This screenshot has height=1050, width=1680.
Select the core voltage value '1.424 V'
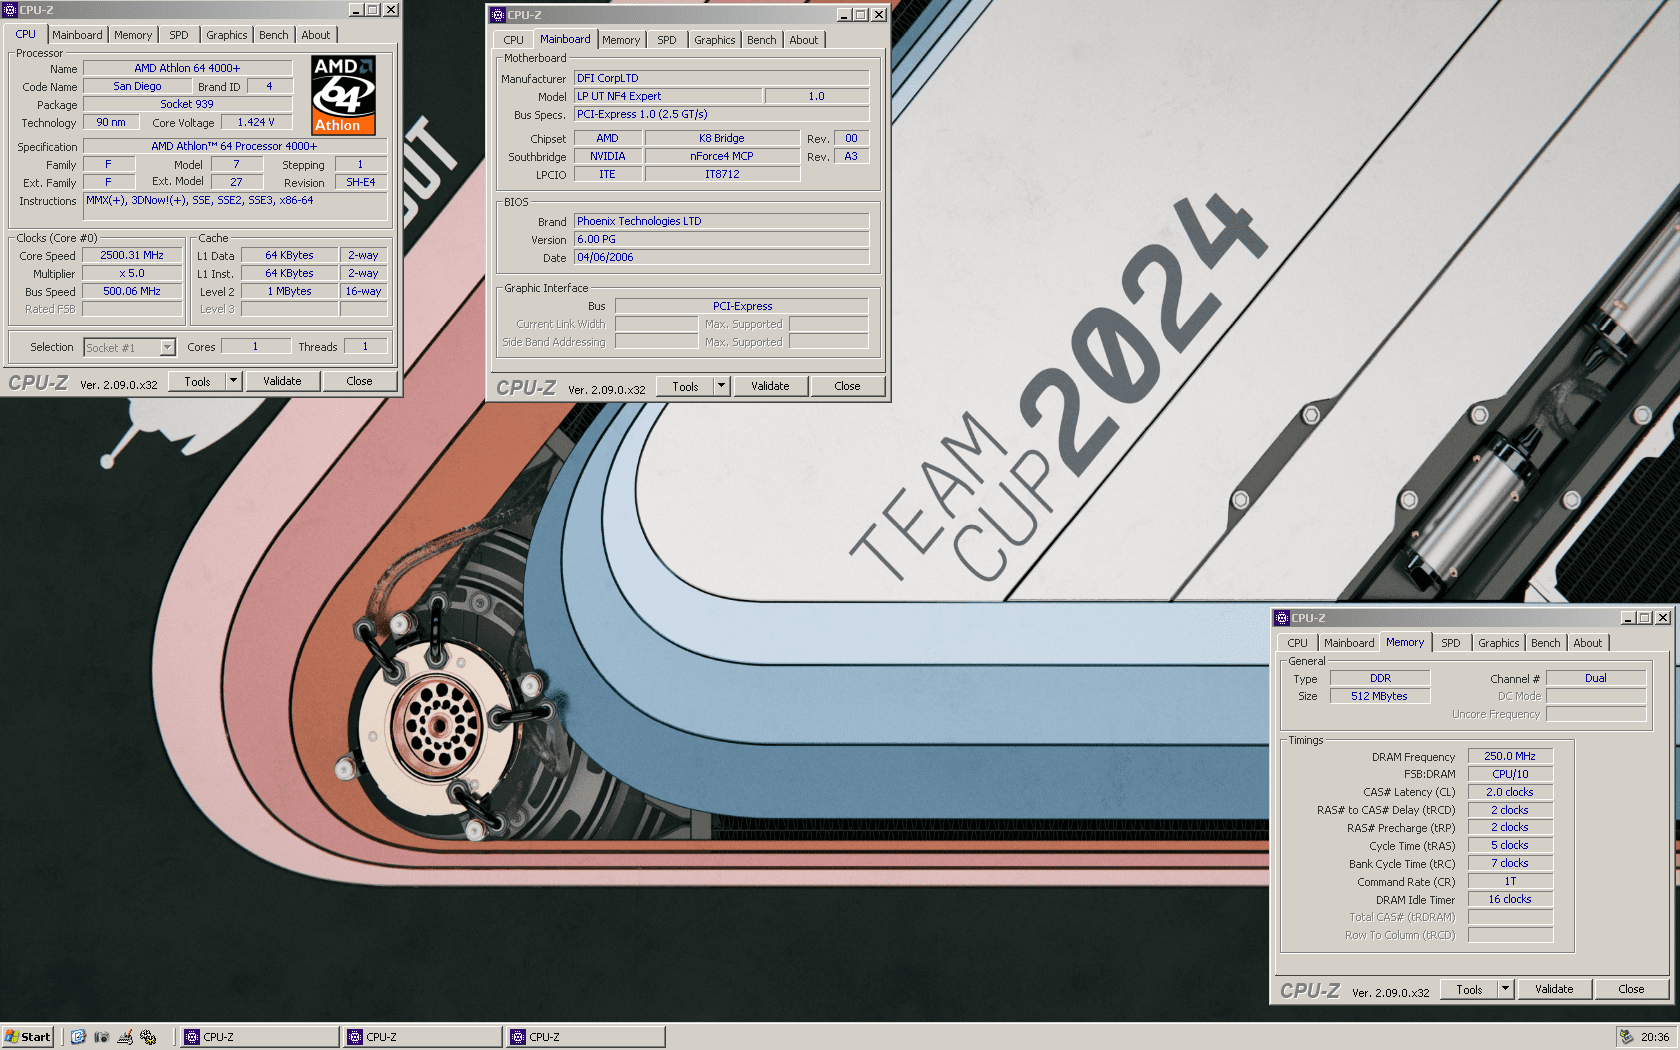tap(256, 122)
